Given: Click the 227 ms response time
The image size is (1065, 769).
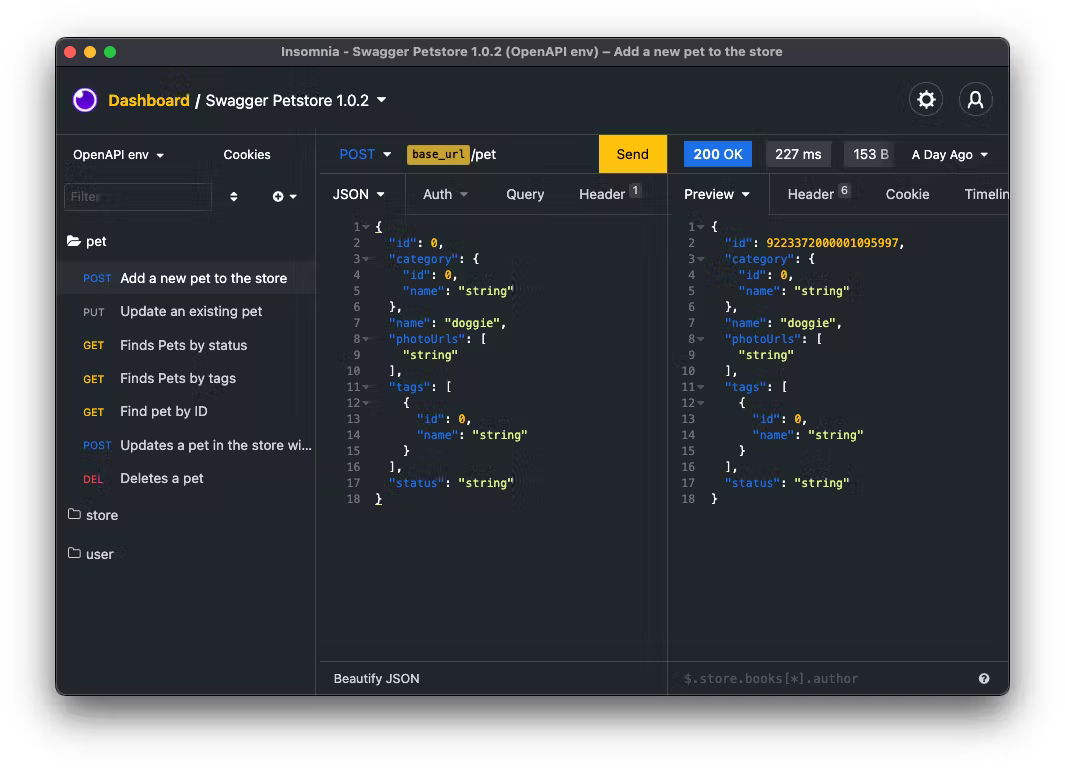Looking at the screenshot, I should coord(798,154).
